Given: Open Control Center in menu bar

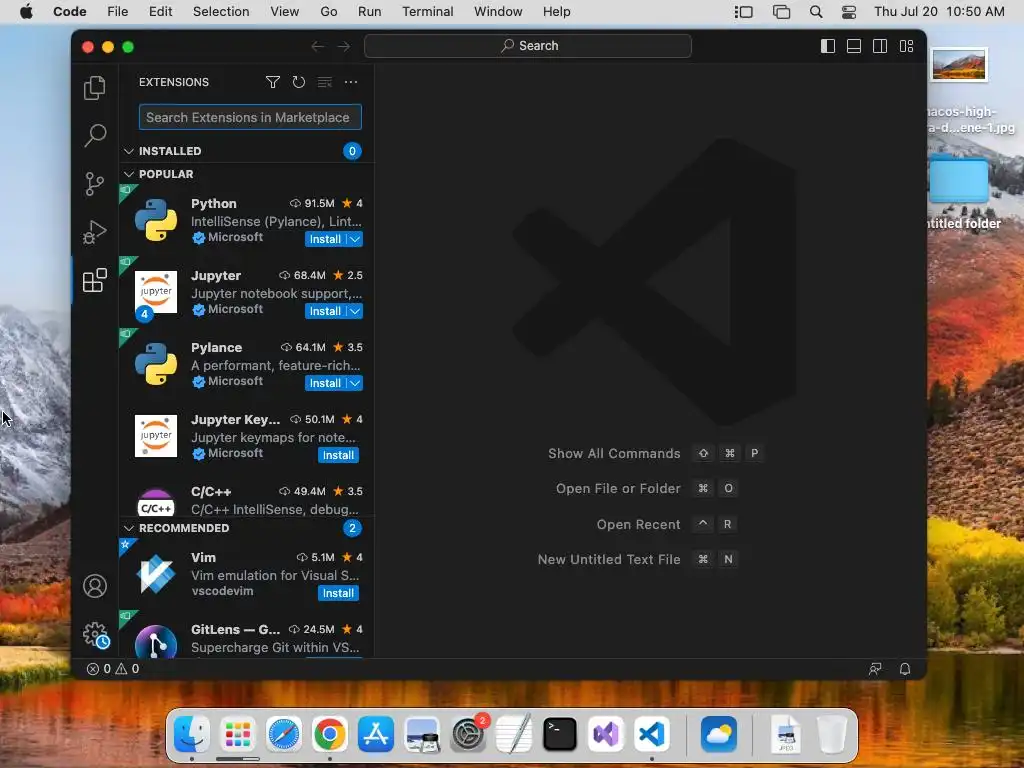Looking at the screenshot, I should 849,12.
